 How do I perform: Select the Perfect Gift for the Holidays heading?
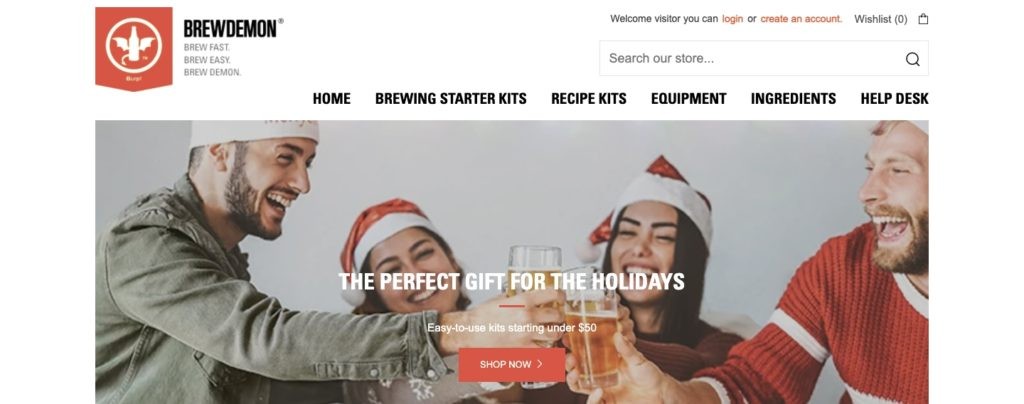[511, 281]
